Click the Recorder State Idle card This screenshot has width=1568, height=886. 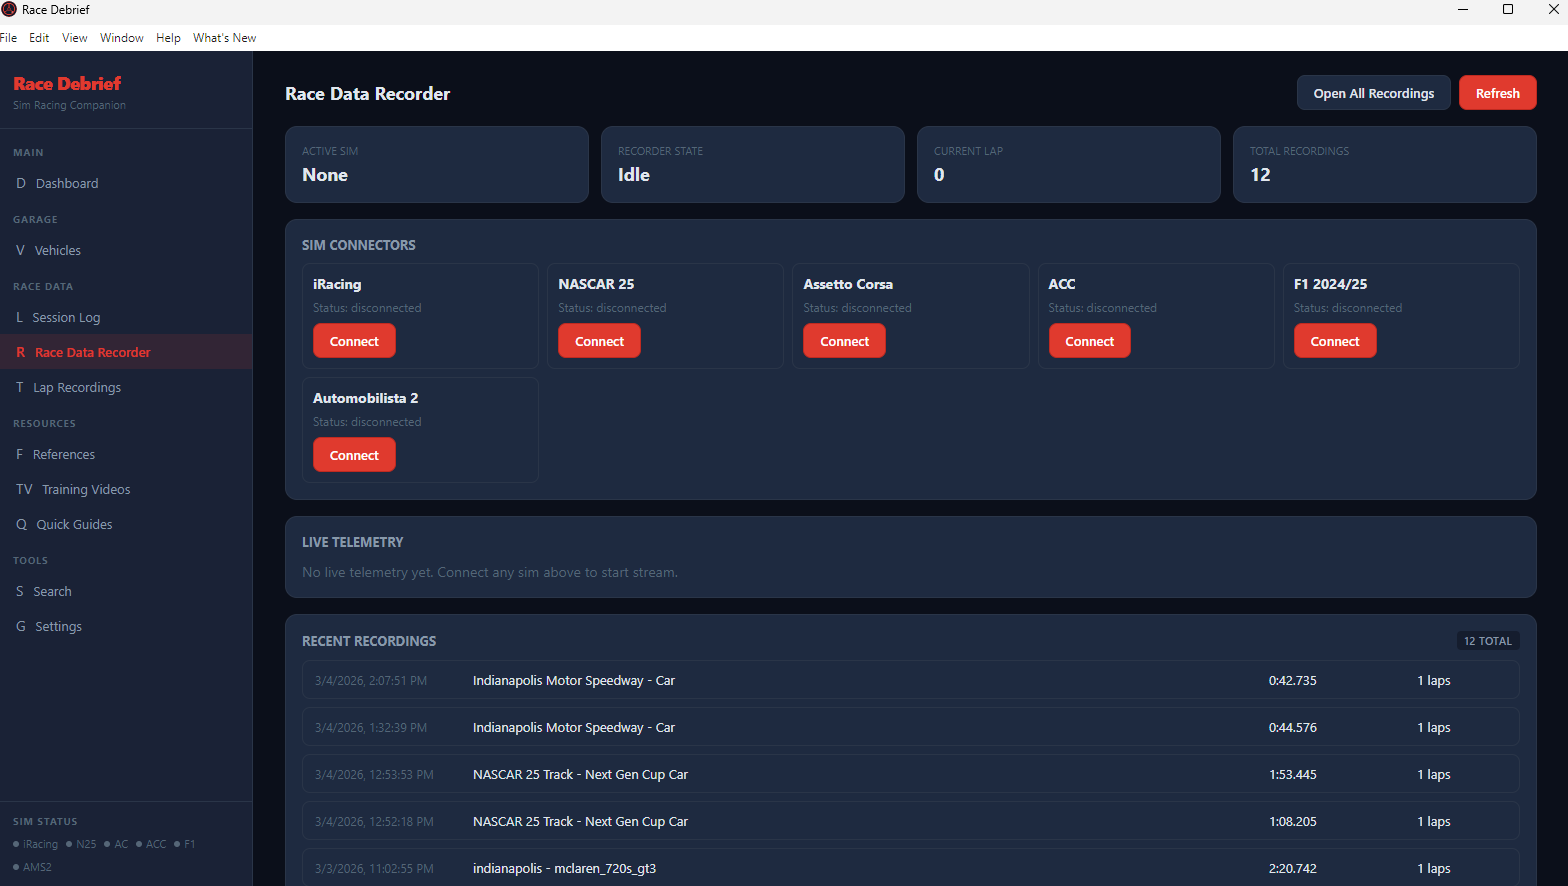[753, 164]
